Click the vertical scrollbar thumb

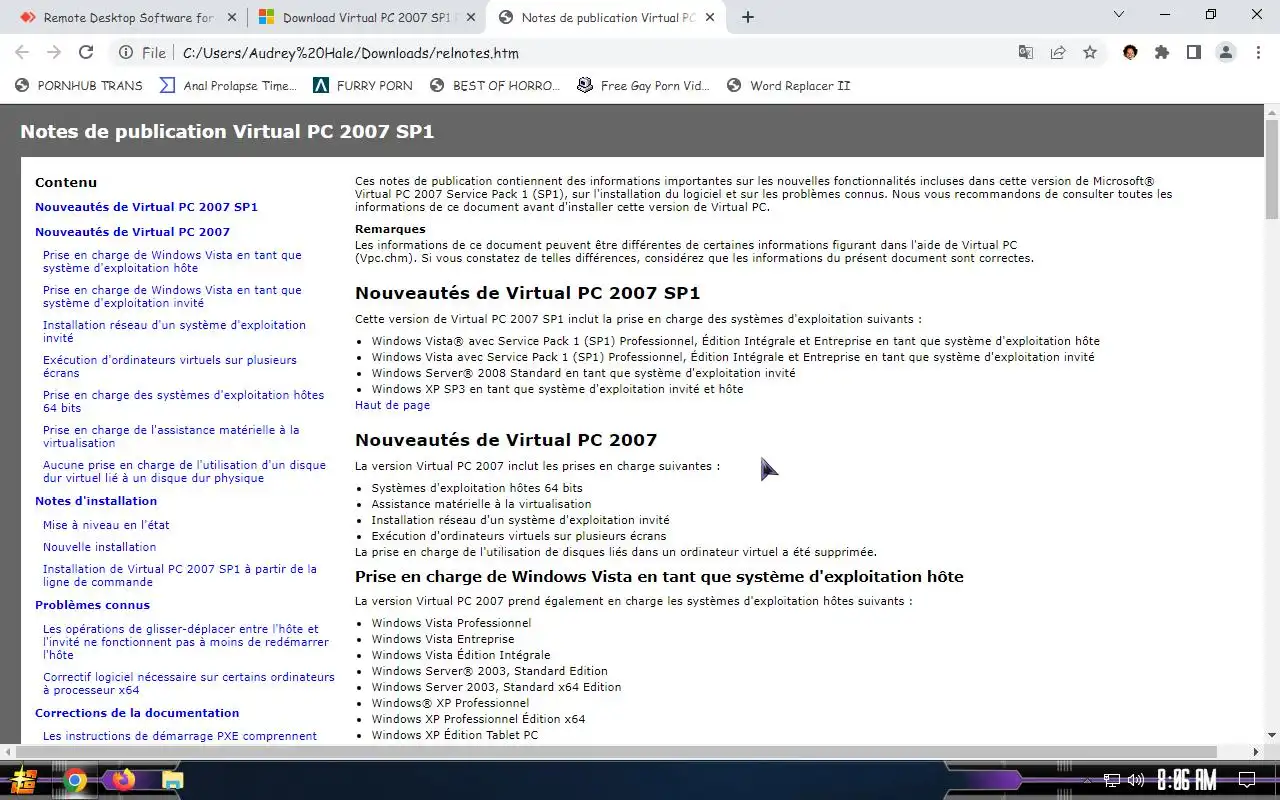1272,170
